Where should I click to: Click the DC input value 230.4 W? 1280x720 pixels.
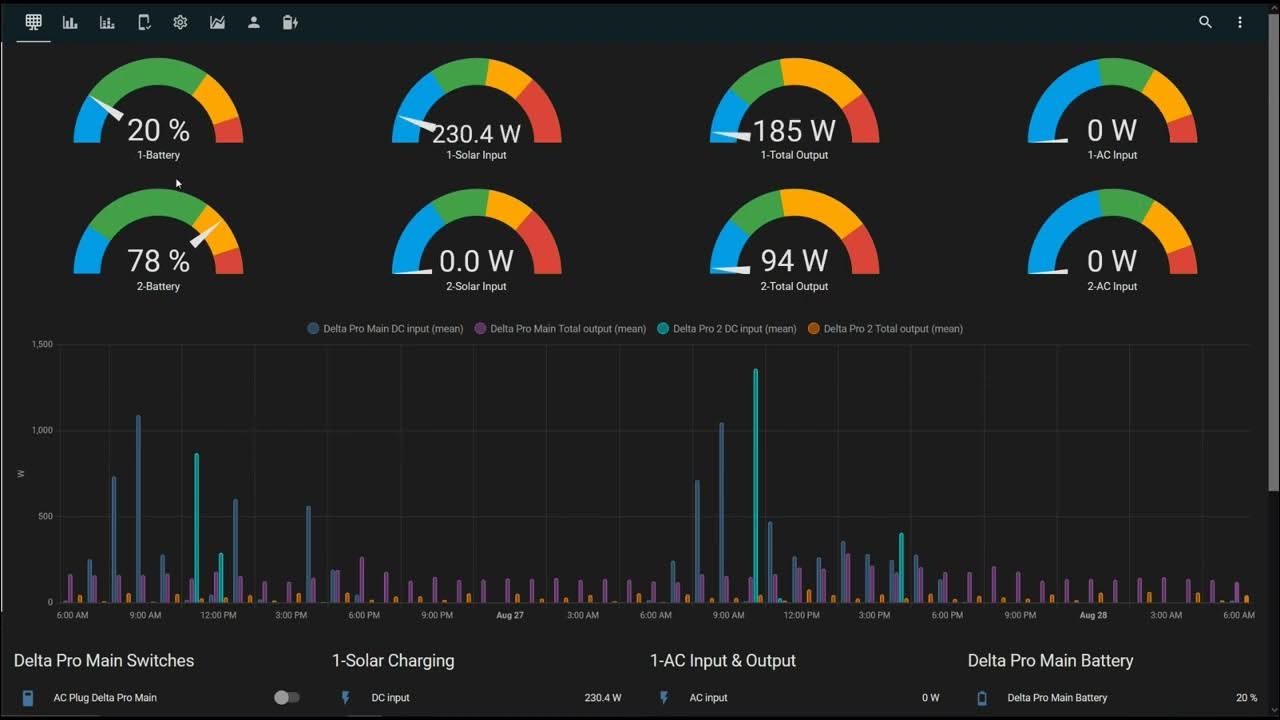603,698
